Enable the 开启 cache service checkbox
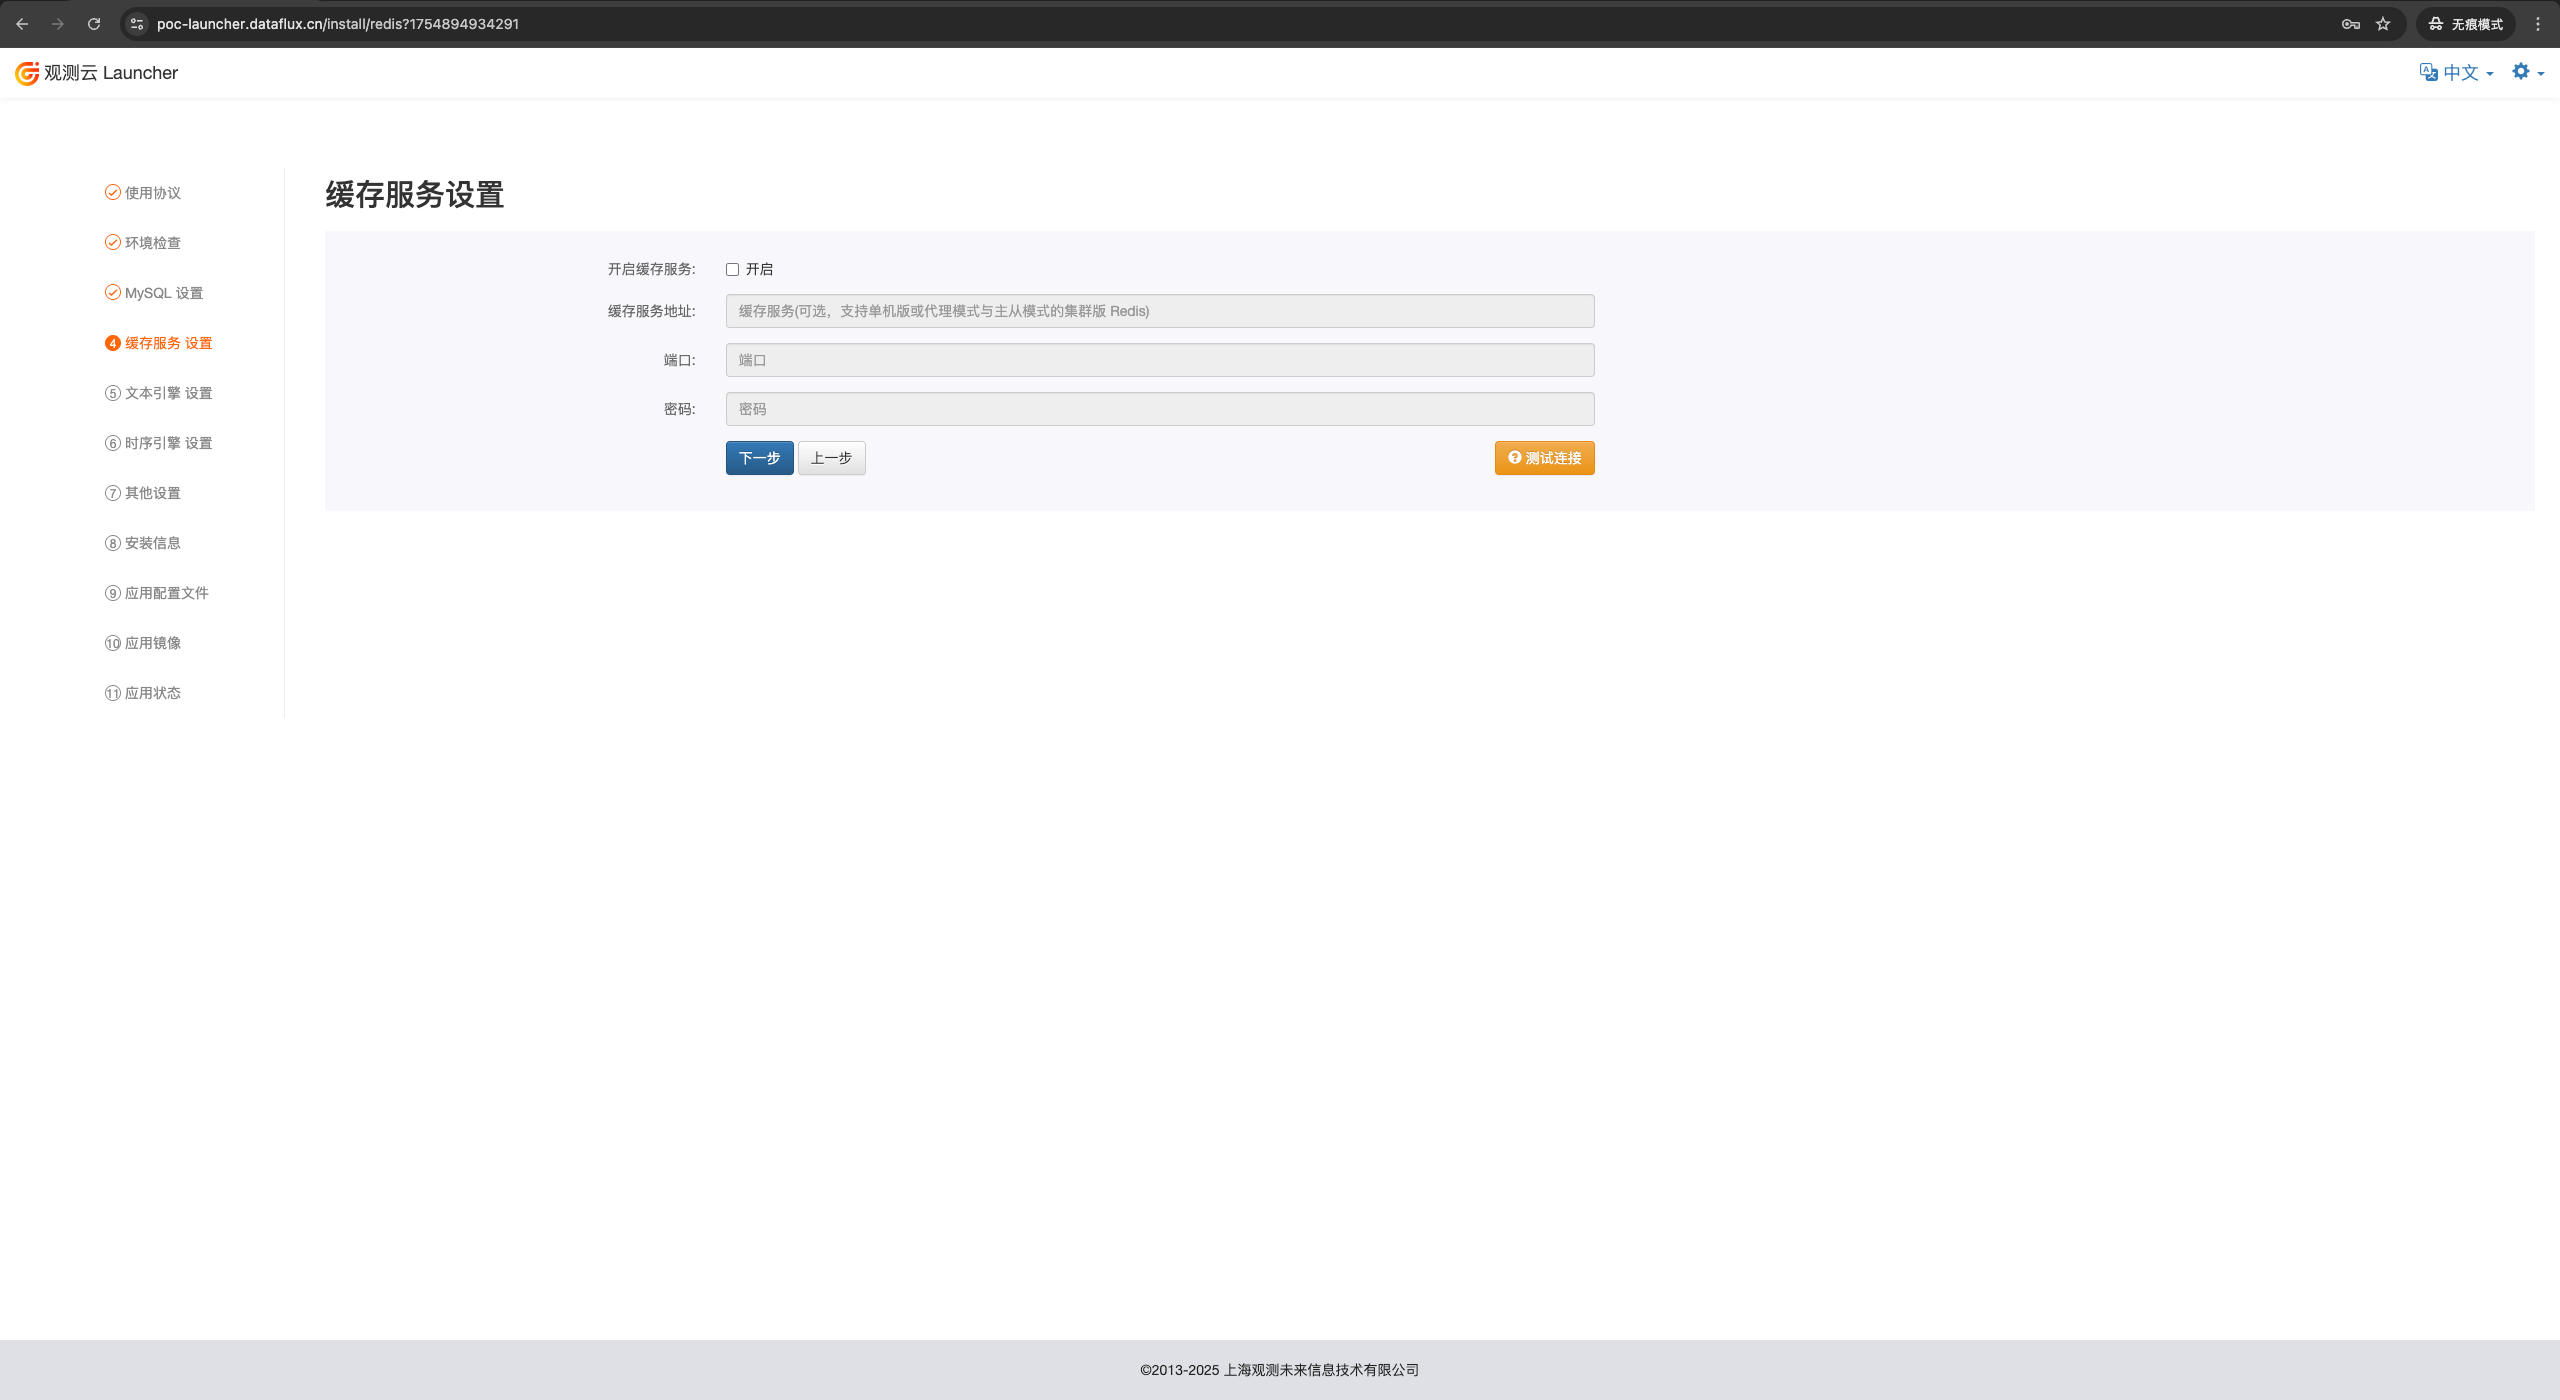This screenshot has width=2560, height=1400. pos(732,269)
